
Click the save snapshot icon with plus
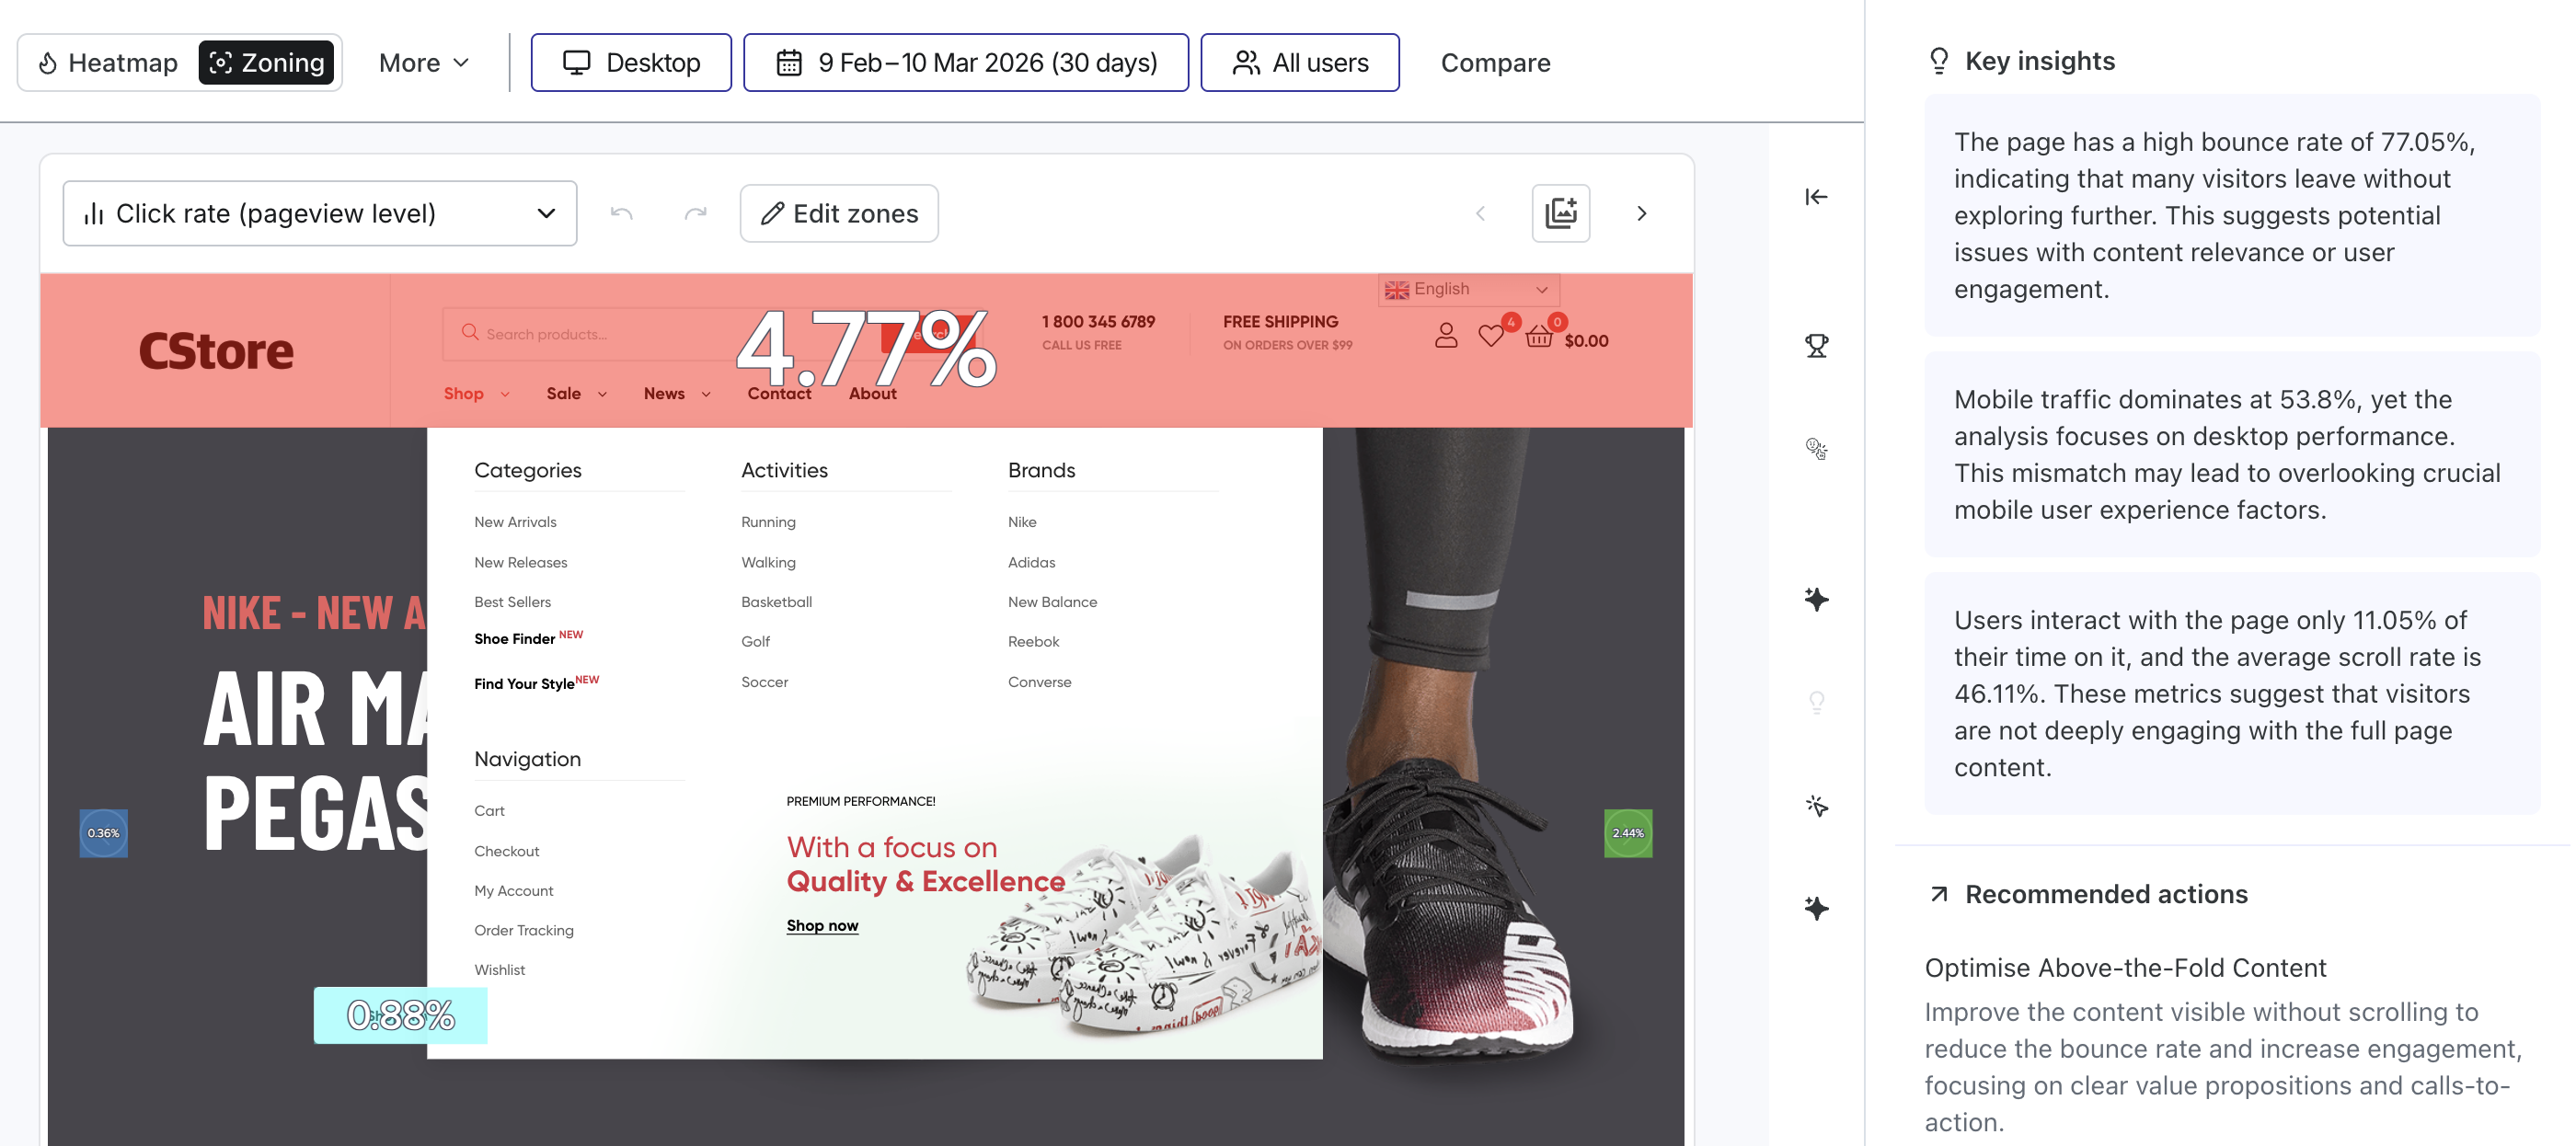[1560, 213]
